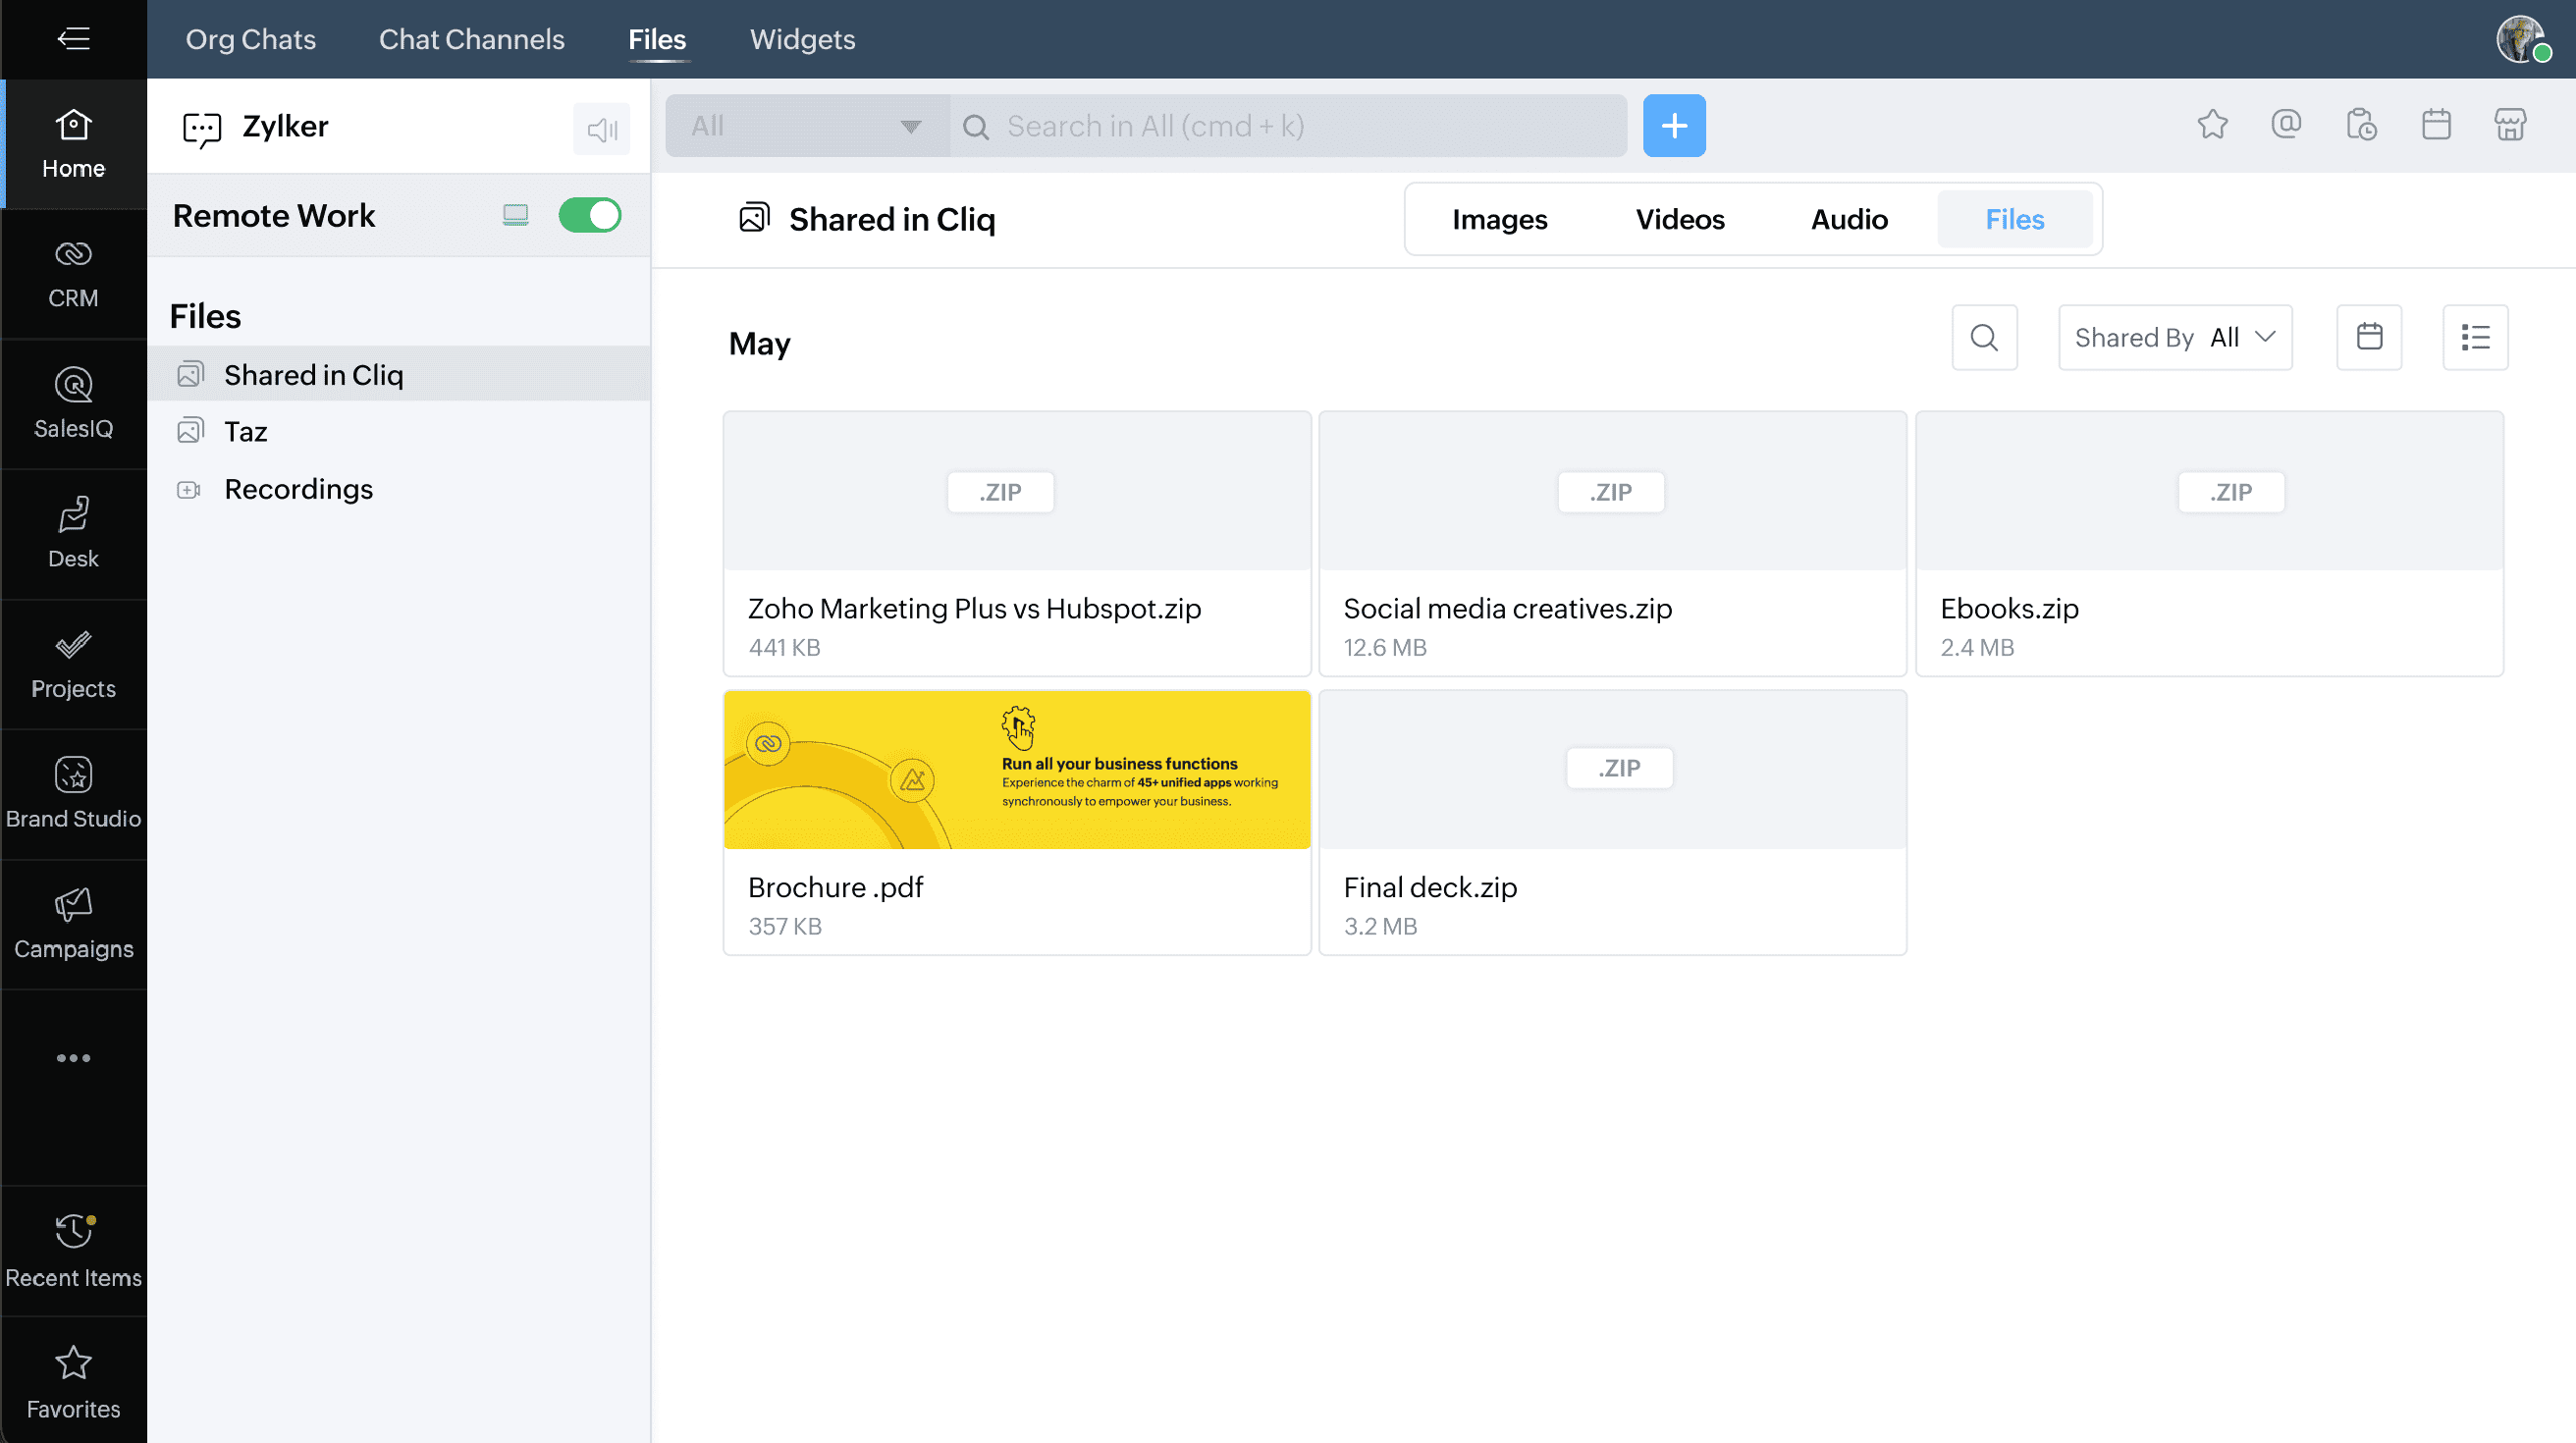The height and width of the screenshot is (1443, 2576).
Task: Open the Brochure .pdf thumbnail
Action: tap(1016, 770)
